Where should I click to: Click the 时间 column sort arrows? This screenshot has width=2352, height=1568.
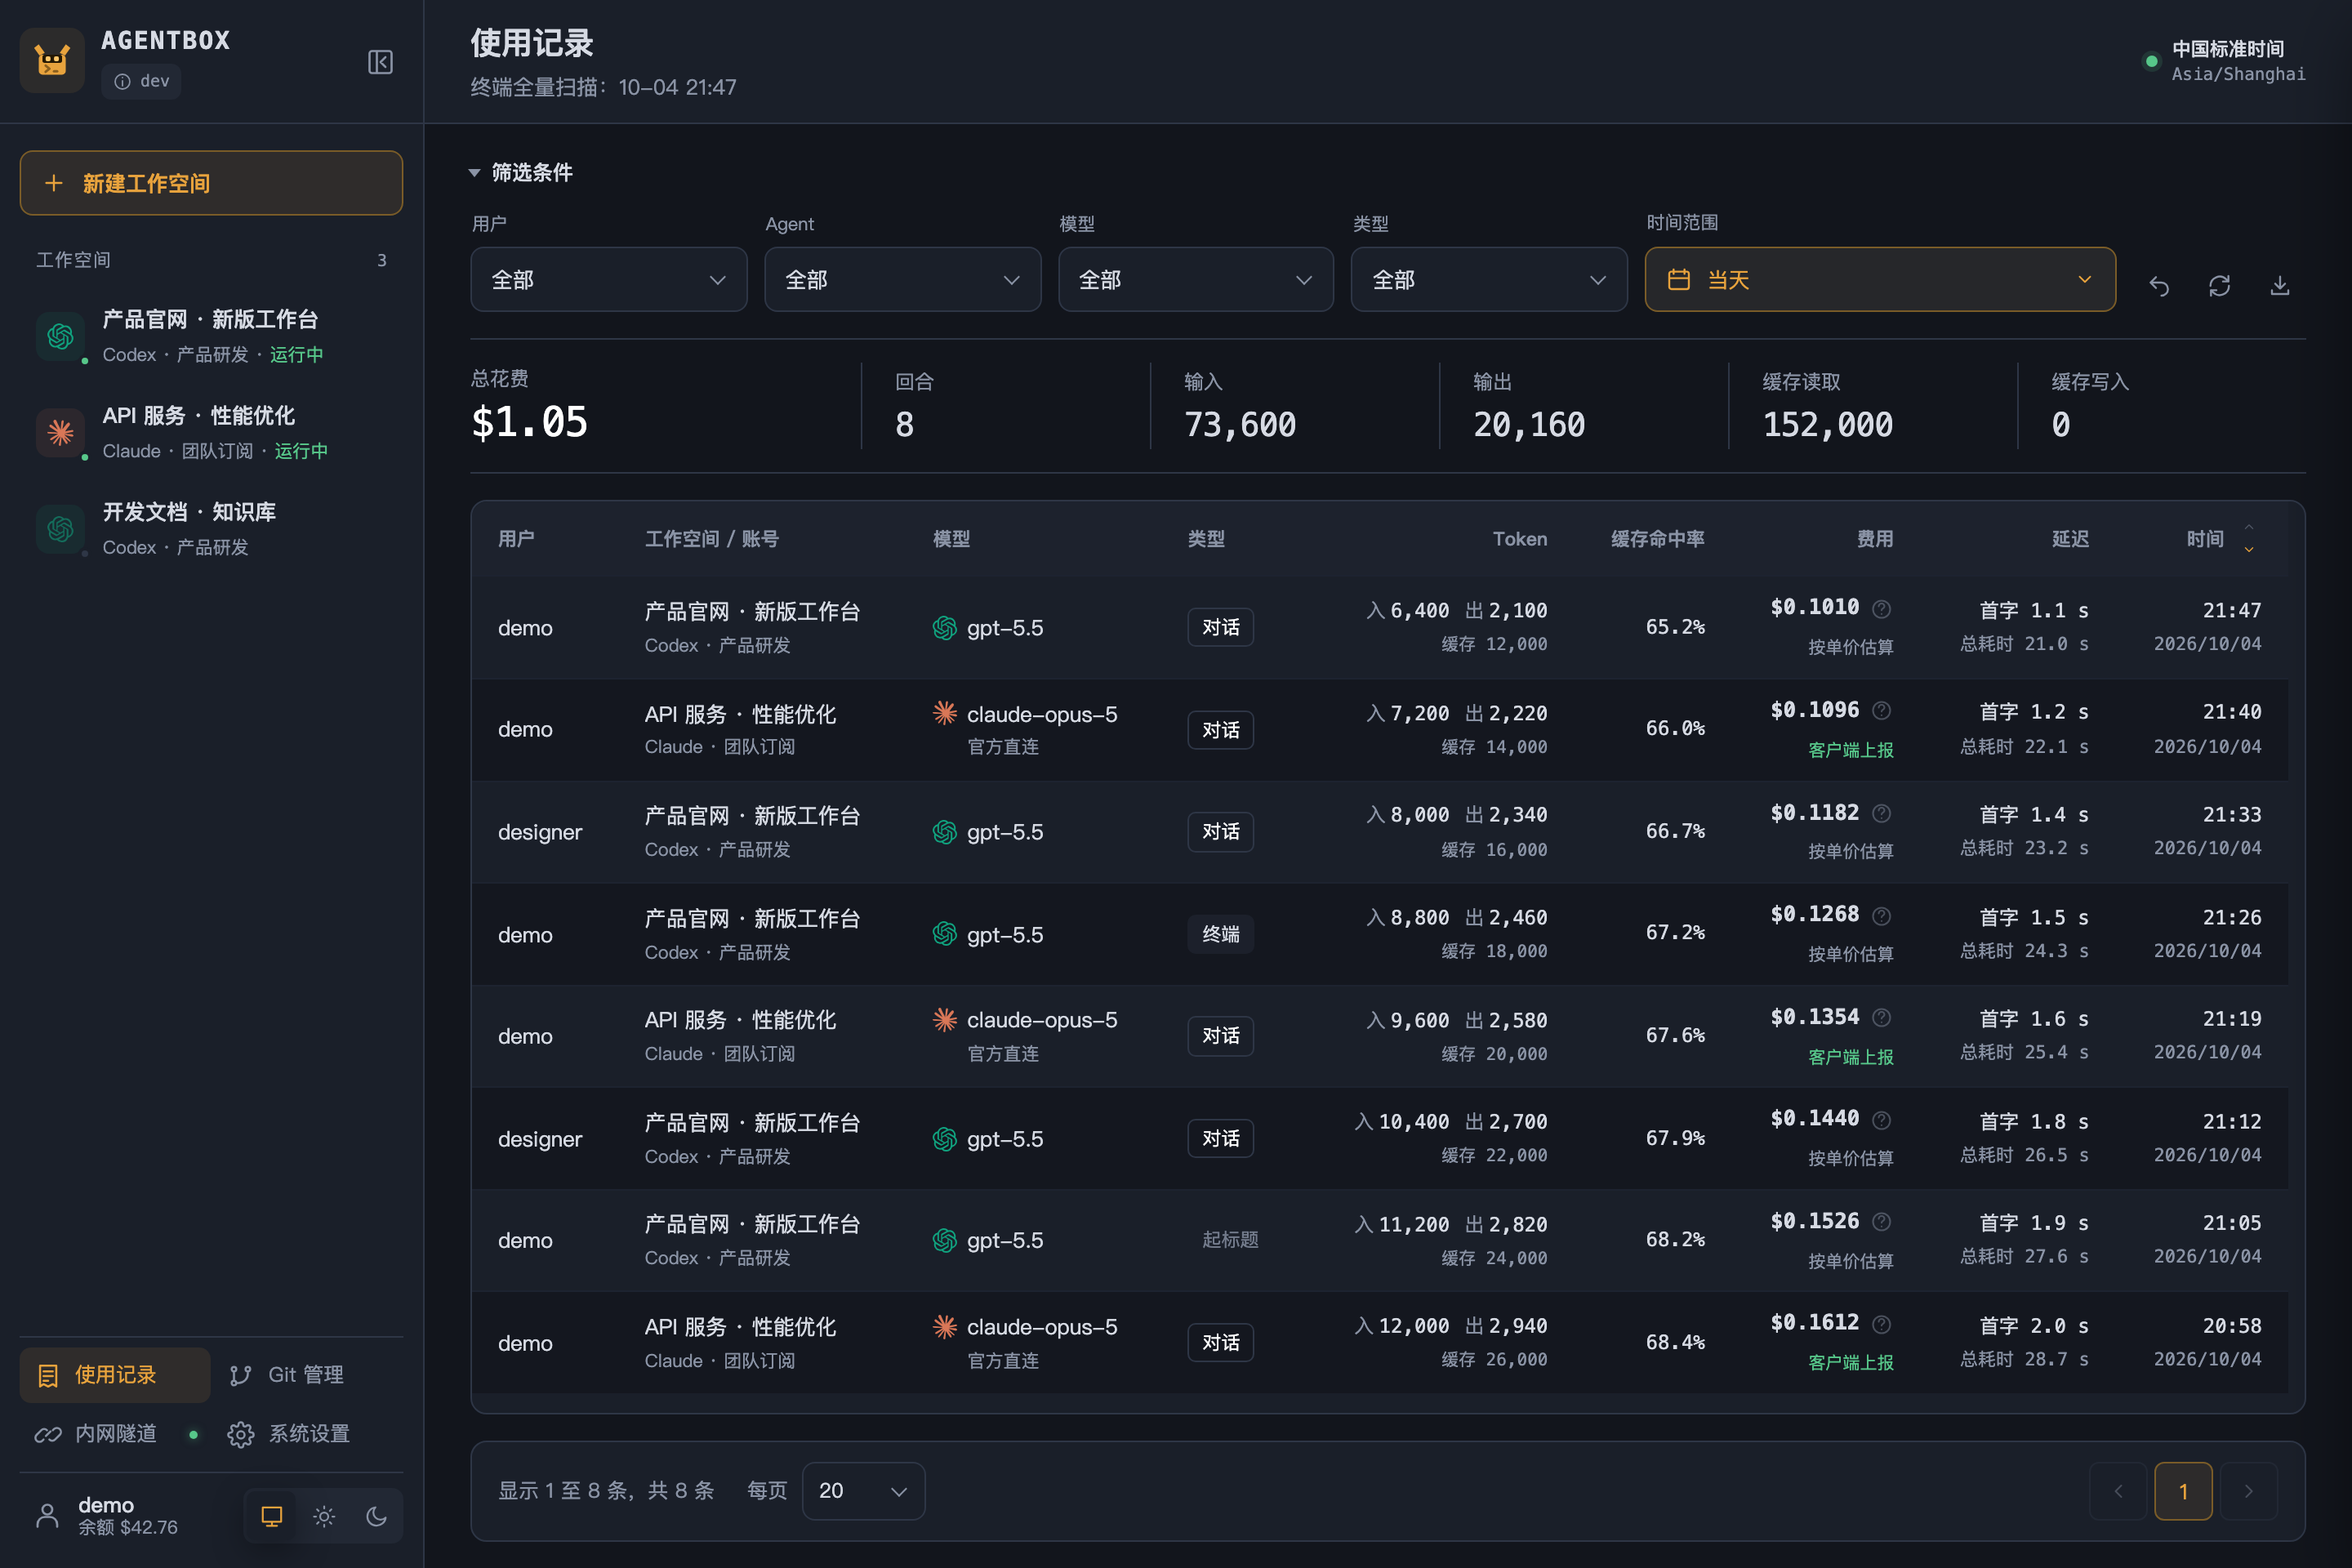[x=2249, y=538]
